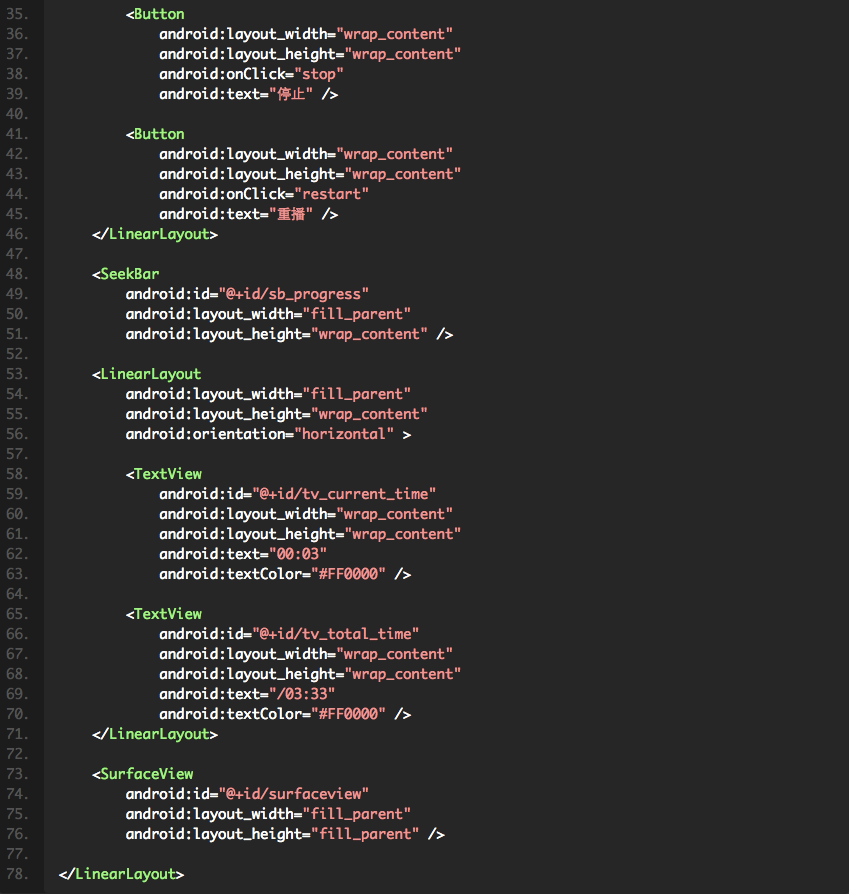Click the "stop" onClick value
This screenshot has height=894, width=849.
pyautogui.click(x=319, y=74)
